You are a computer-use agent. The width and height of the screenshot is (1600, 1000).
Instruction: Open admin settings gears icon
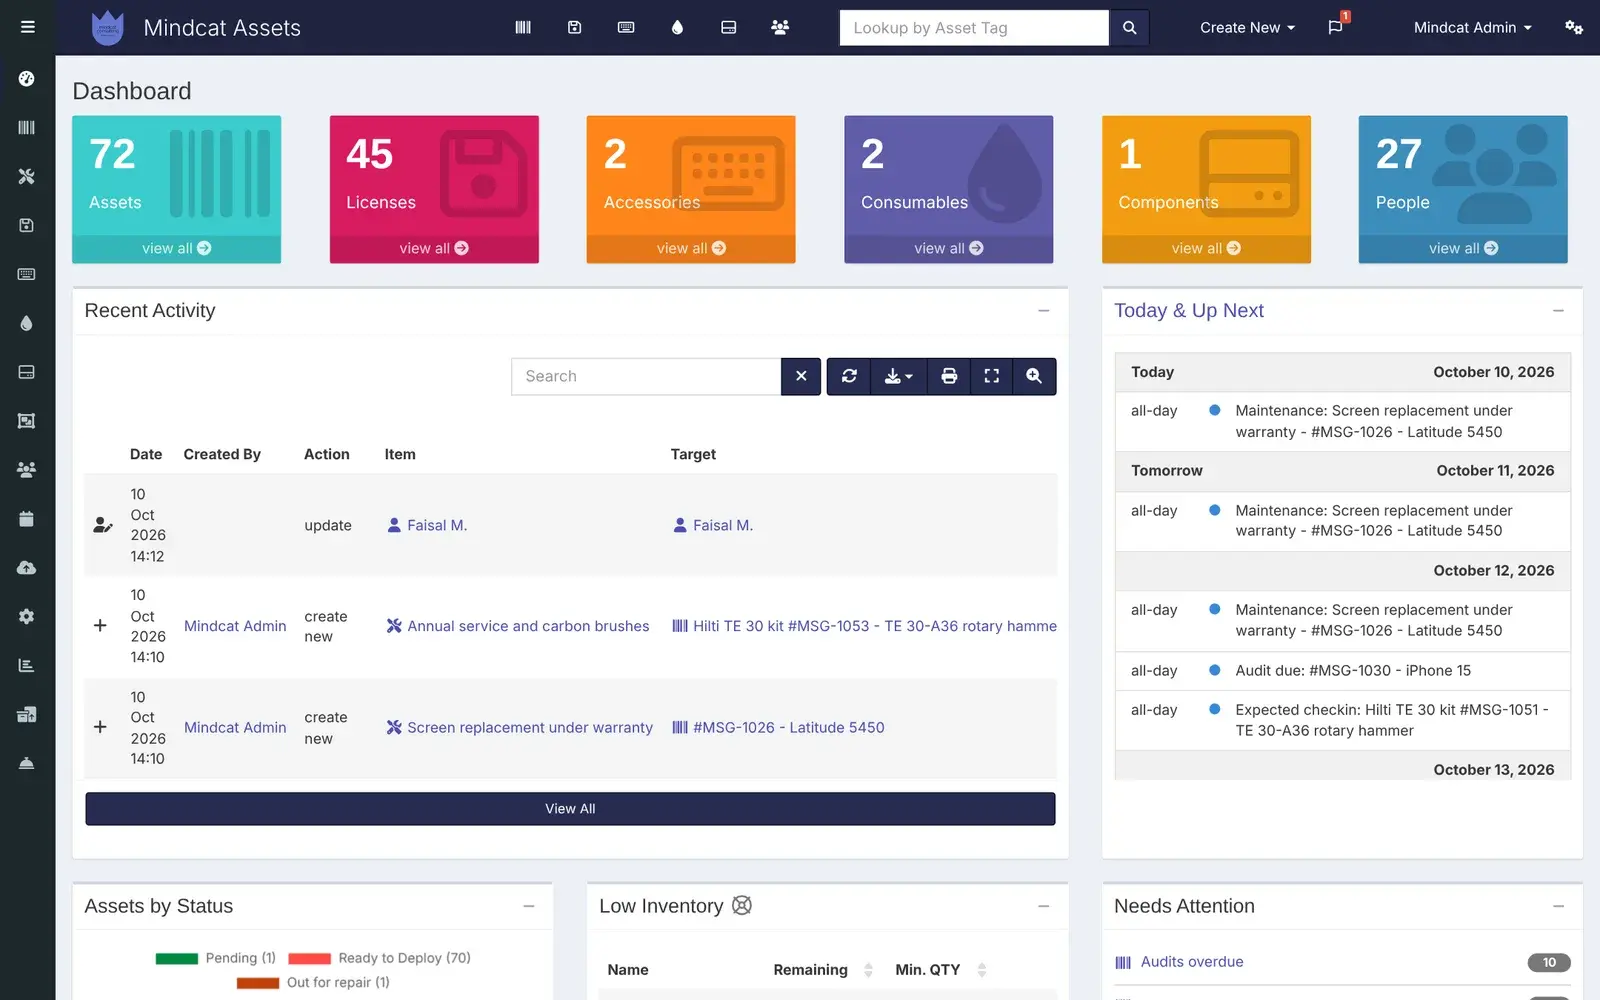(1573, 27)
